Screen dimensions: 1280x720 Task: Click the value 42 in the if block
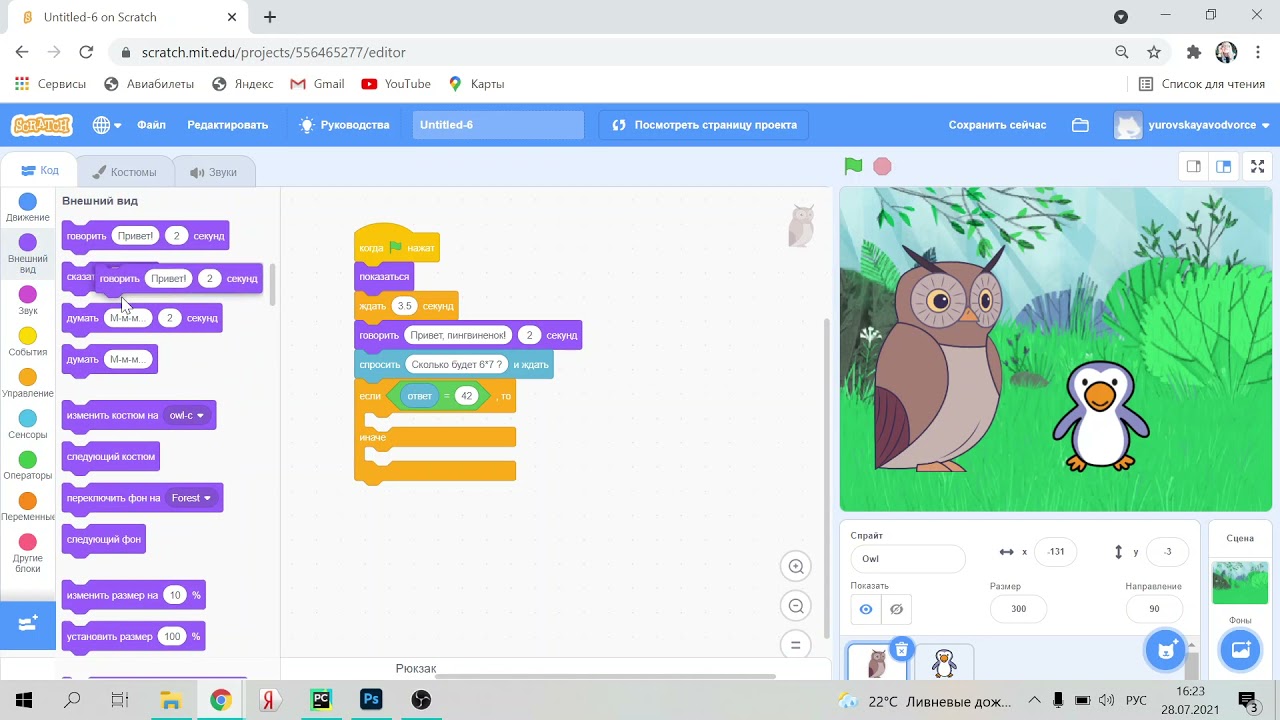466,396
